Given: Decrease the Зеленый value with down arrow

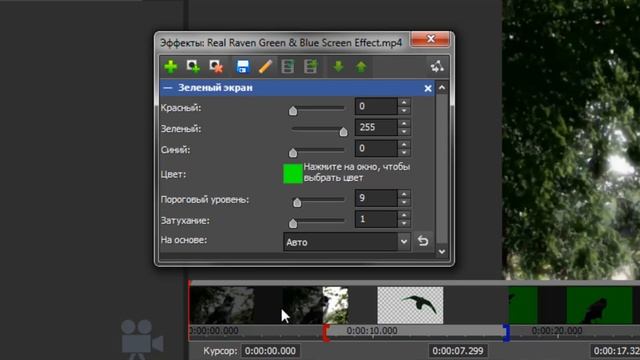Looking at the screenshot, I should (404, 132).
